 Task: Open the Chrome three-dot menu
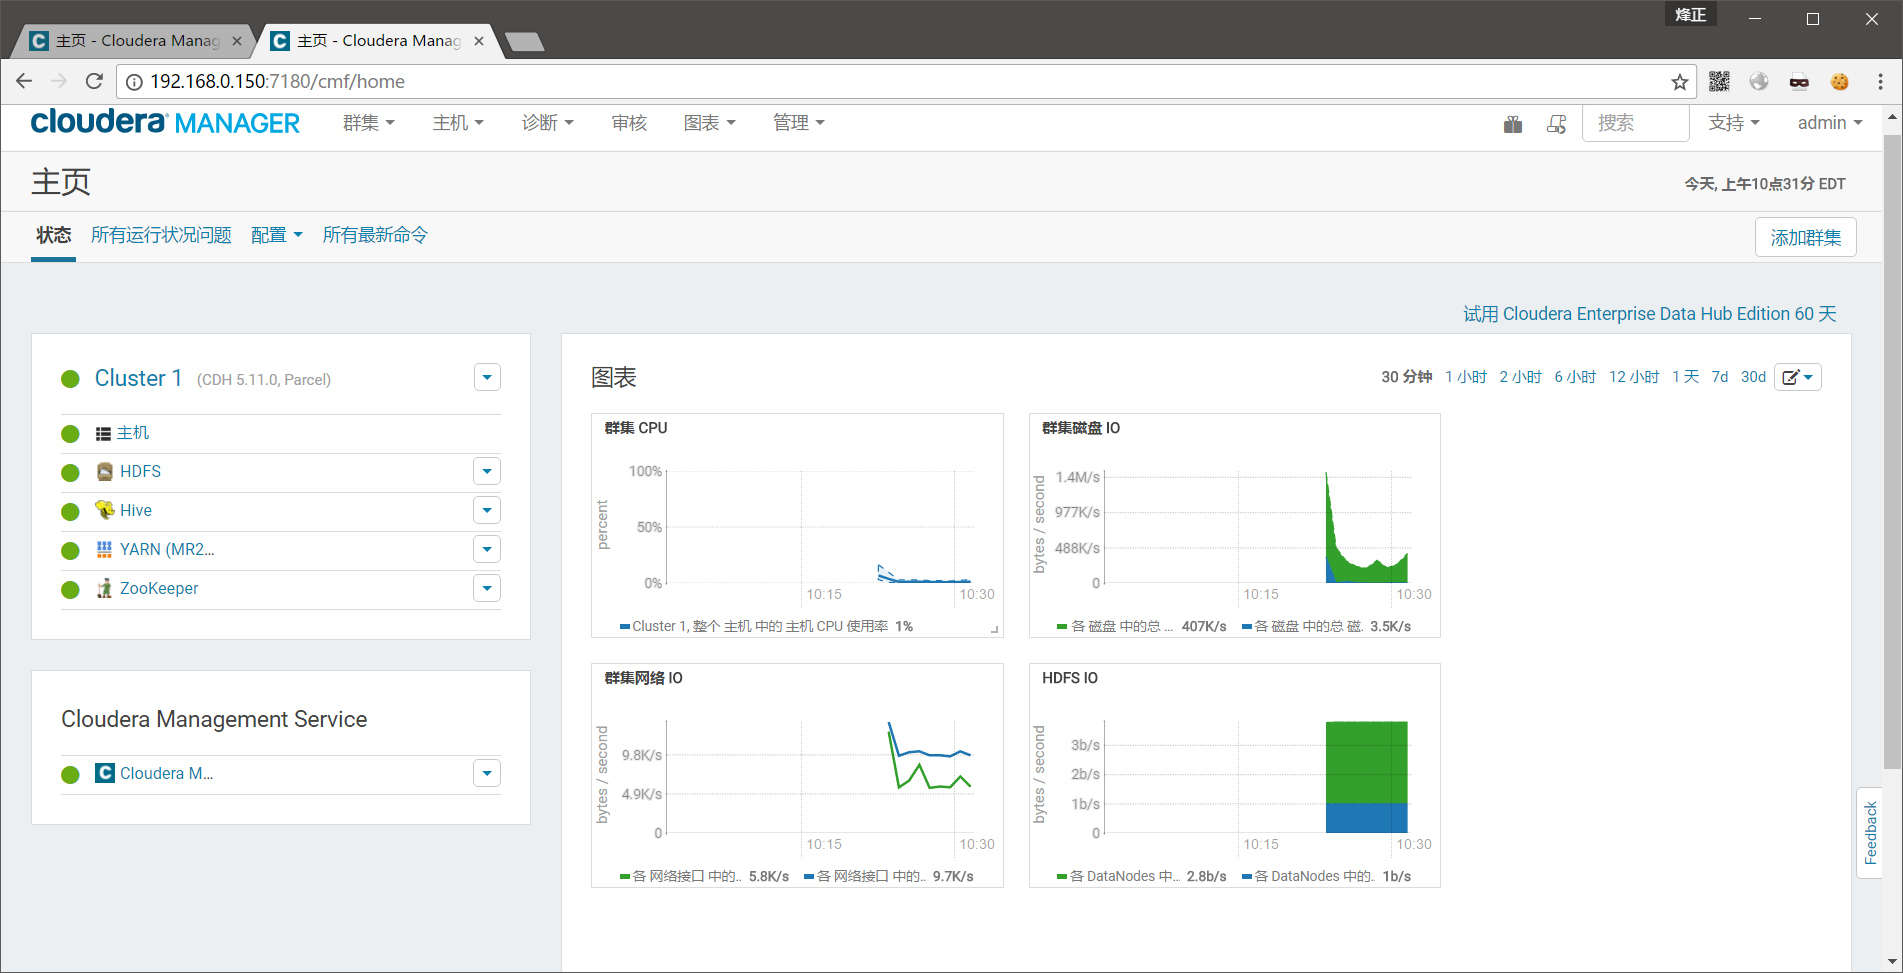(1880, 82)
